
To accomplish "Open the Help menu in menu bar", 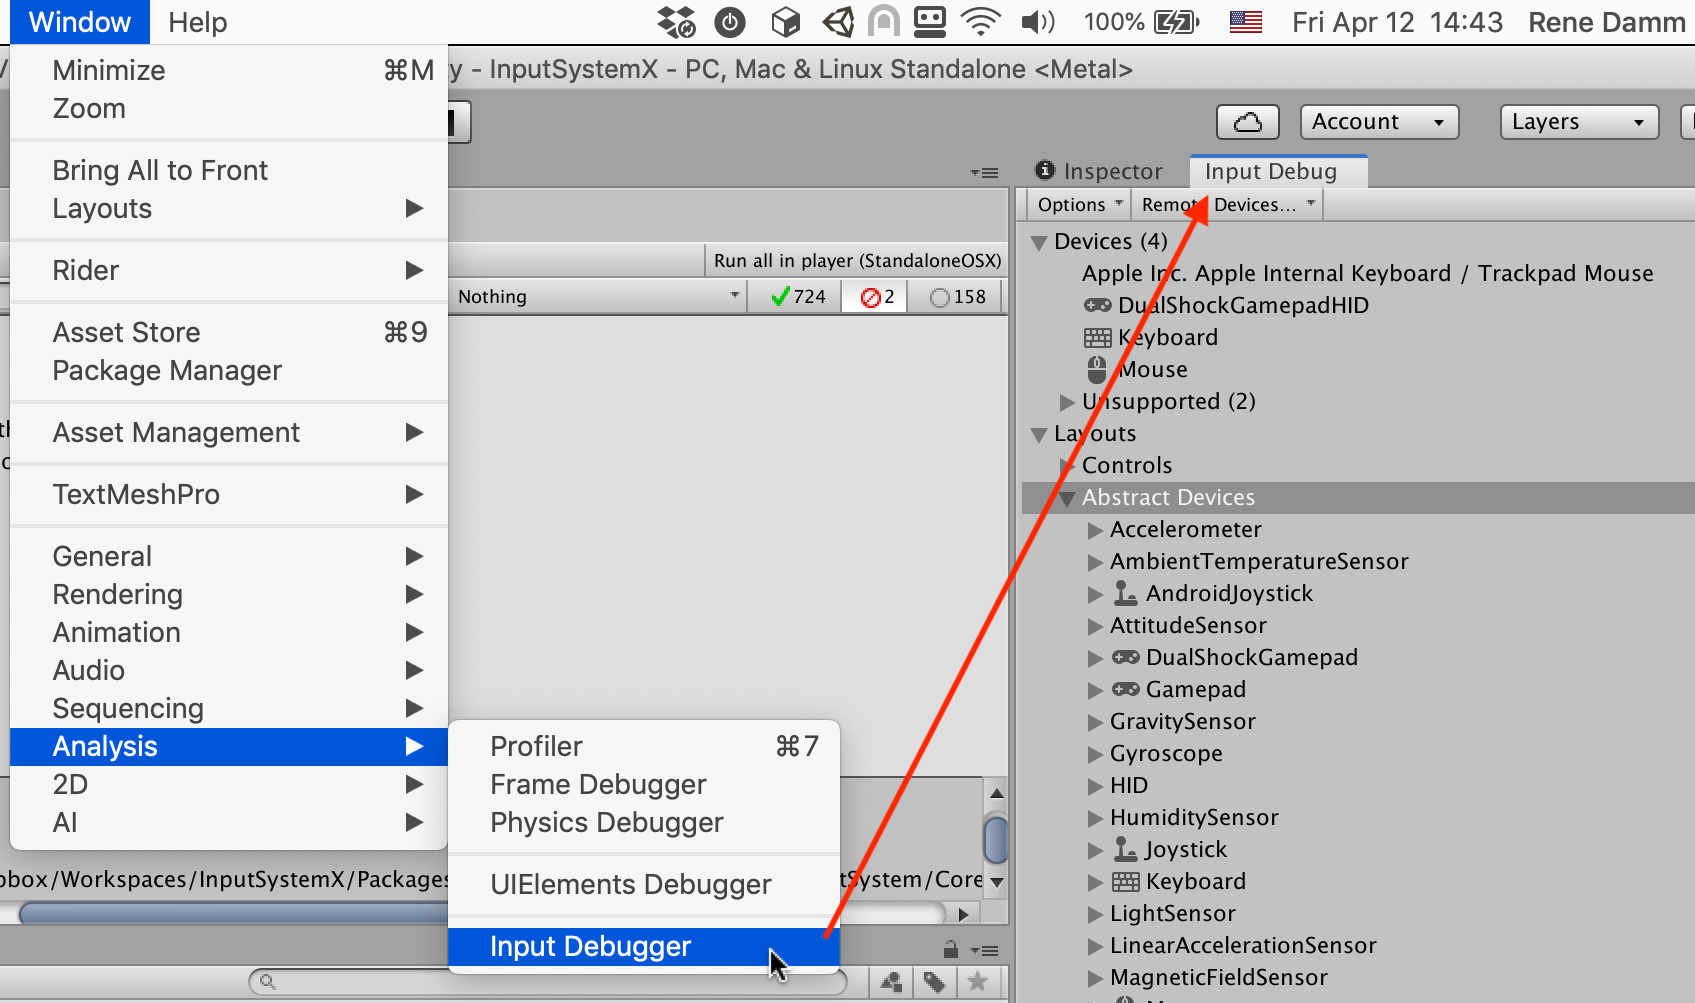I will [197, 22].
